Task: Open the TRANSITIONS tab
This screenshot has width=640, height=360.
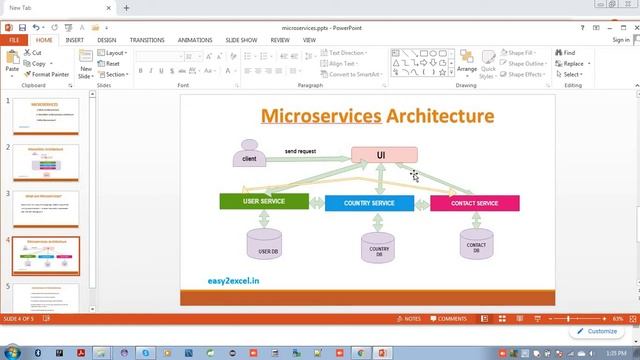Action: (x=147, y=40)
